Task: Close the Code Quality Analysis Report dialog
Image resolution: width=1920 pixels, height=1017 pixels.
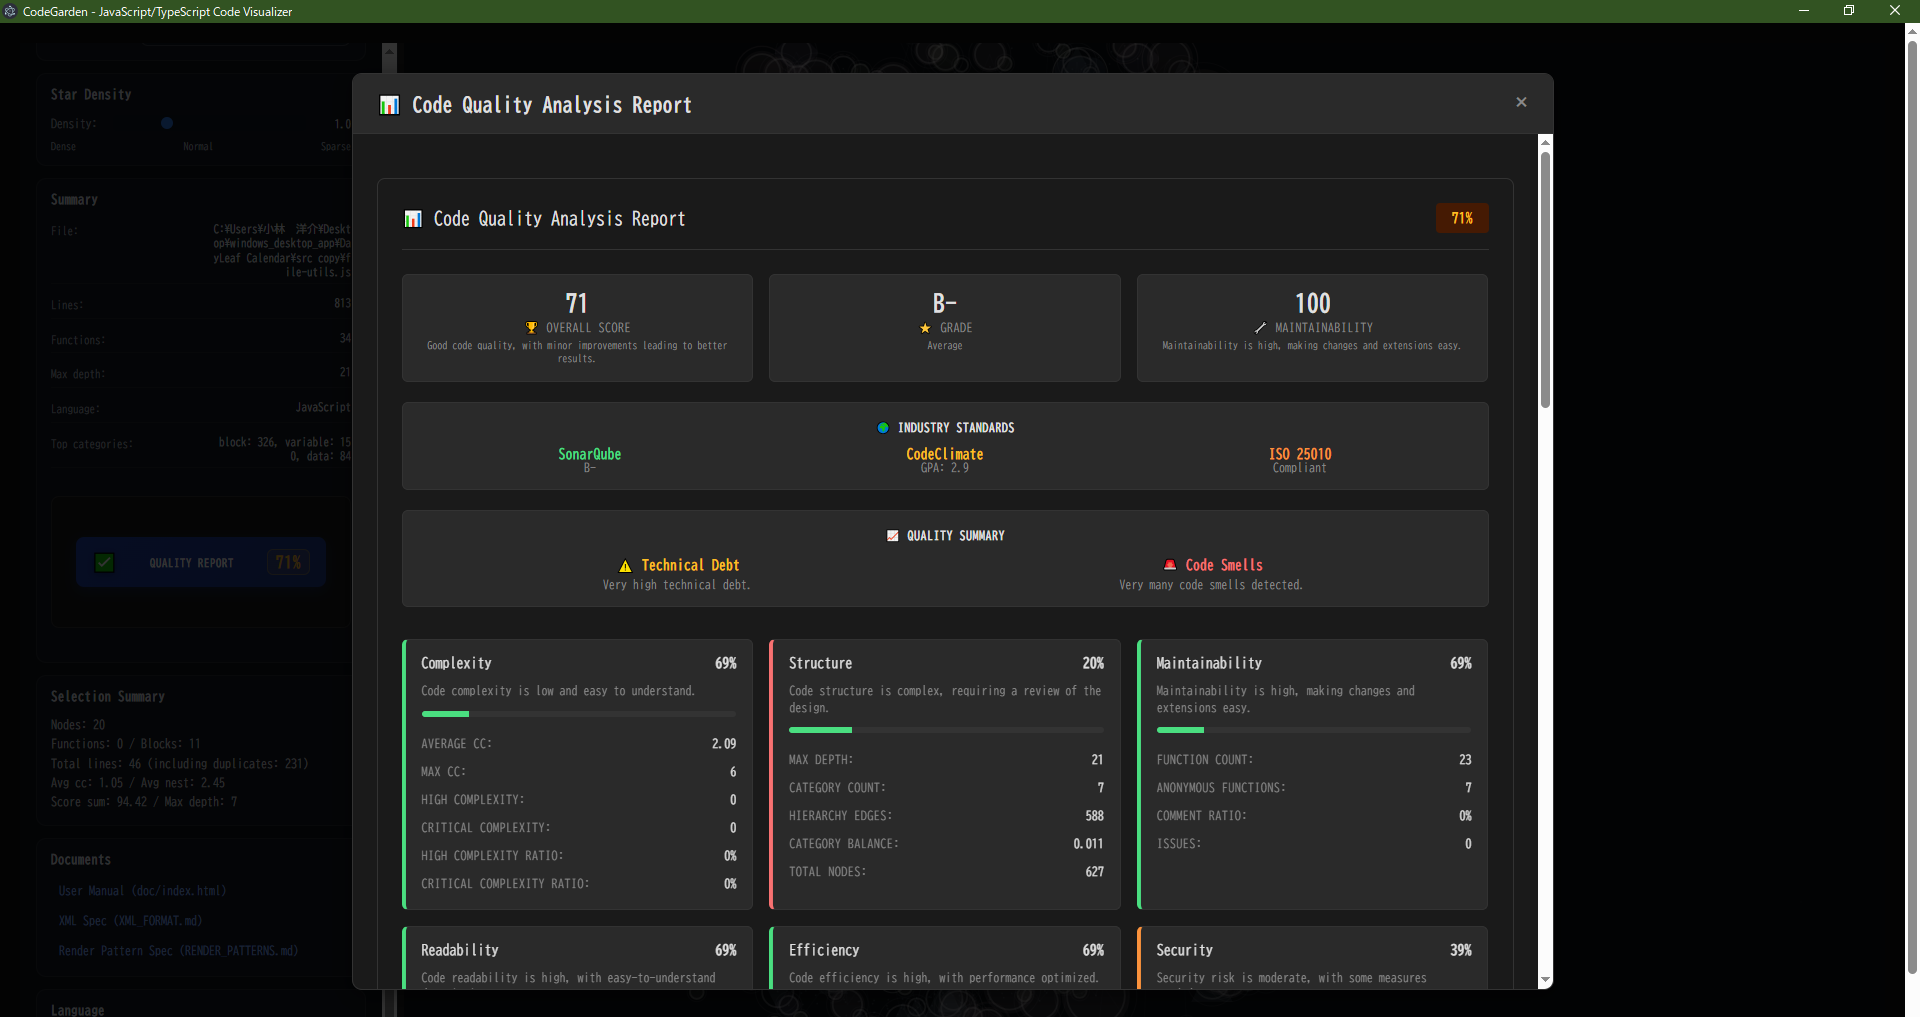Action: [1521, 102]
